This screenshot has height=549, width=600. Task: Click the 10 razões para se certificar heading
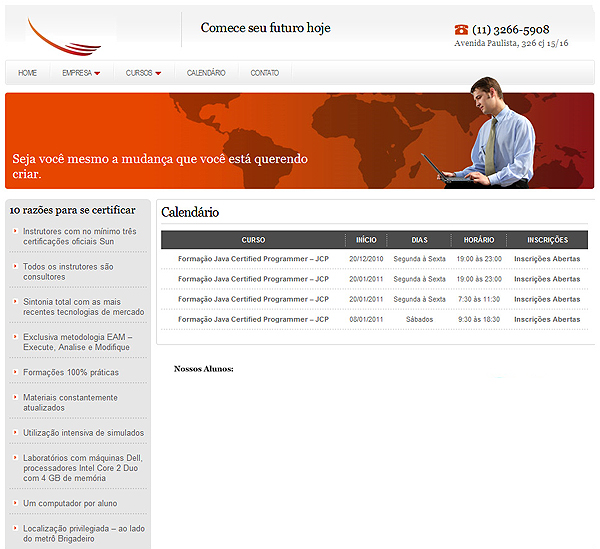point(72,210)
